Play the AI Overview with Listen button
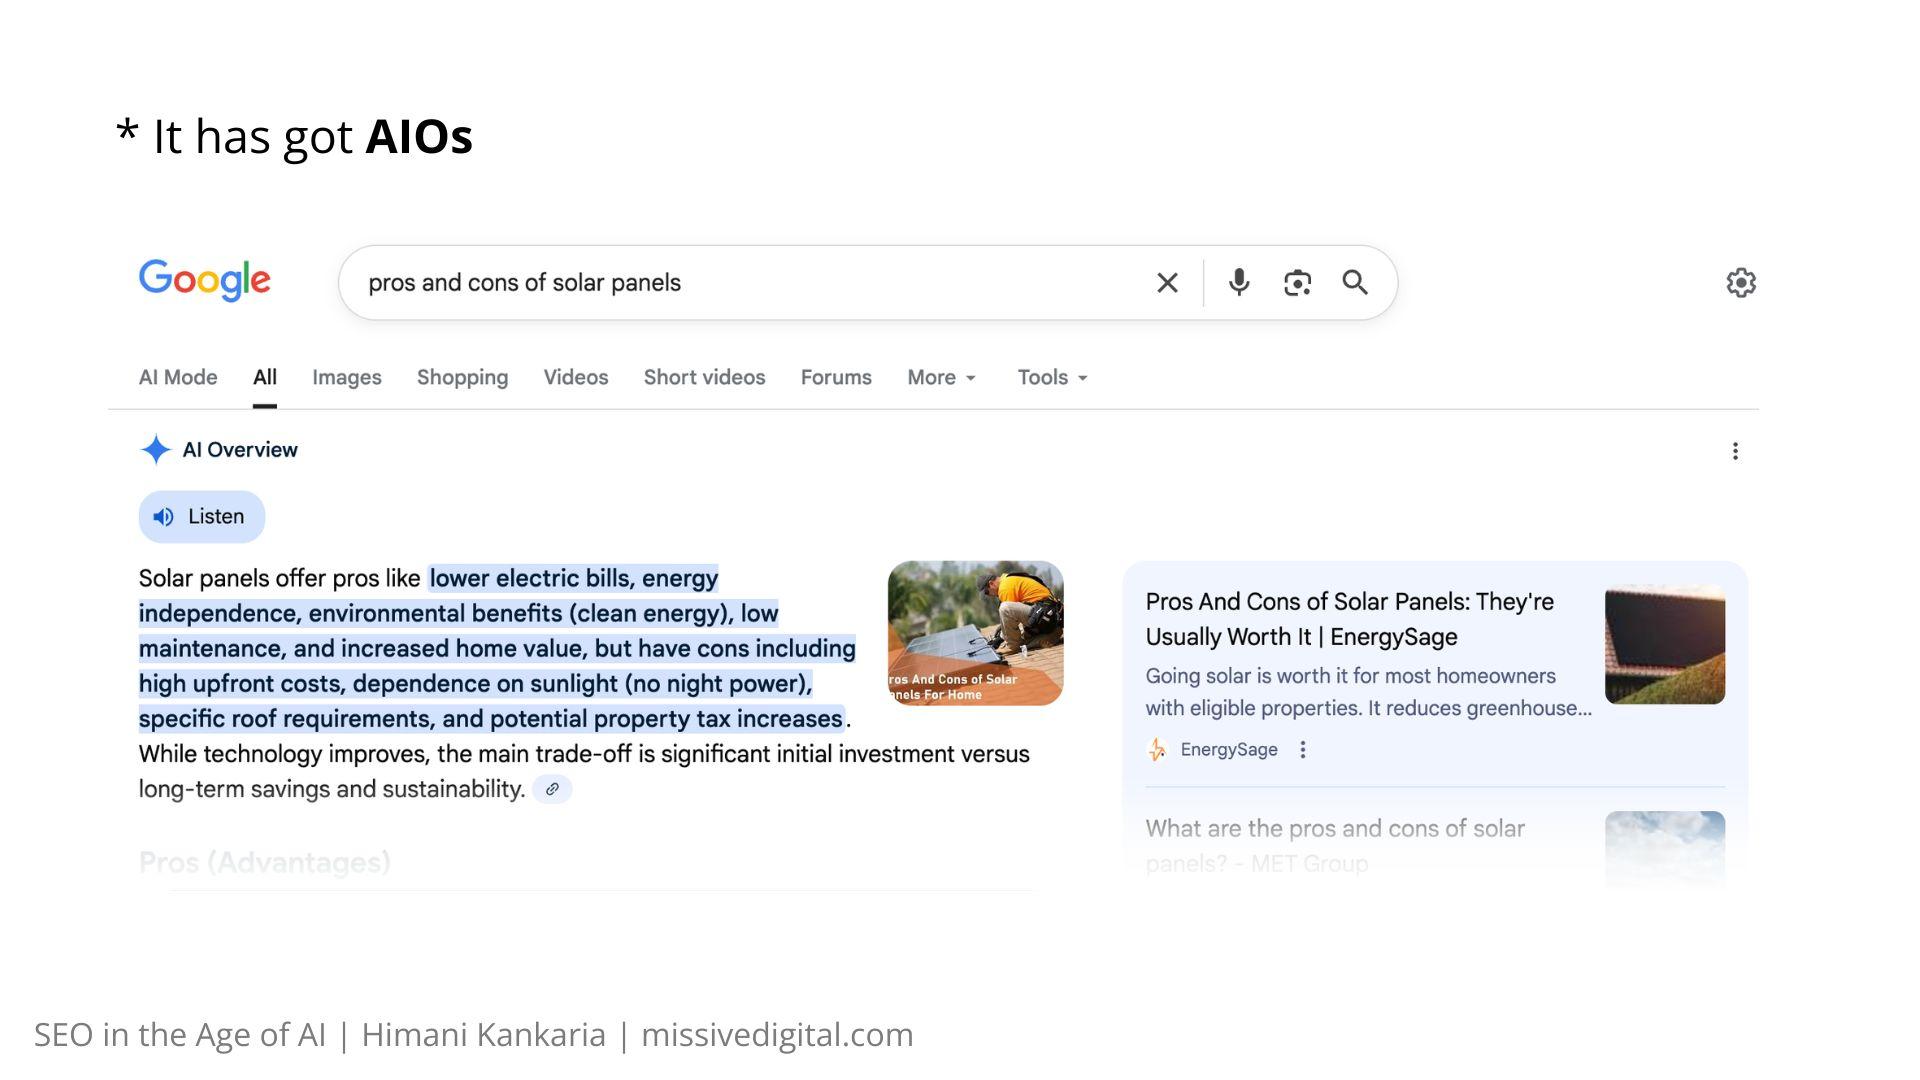Screen dimensions: 1920x1080 [202, 517]
